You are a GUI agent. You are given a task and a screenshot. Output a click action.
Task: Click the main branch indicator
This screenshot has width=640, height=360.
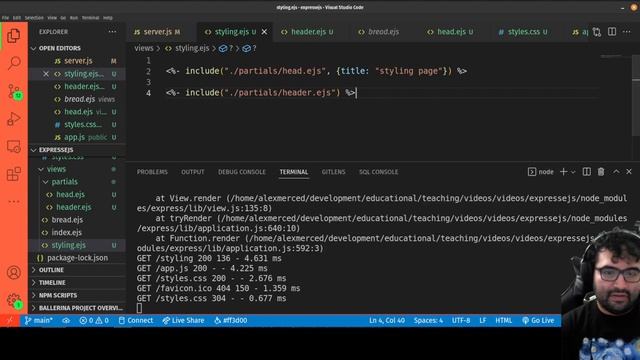(x=38, y=320)
